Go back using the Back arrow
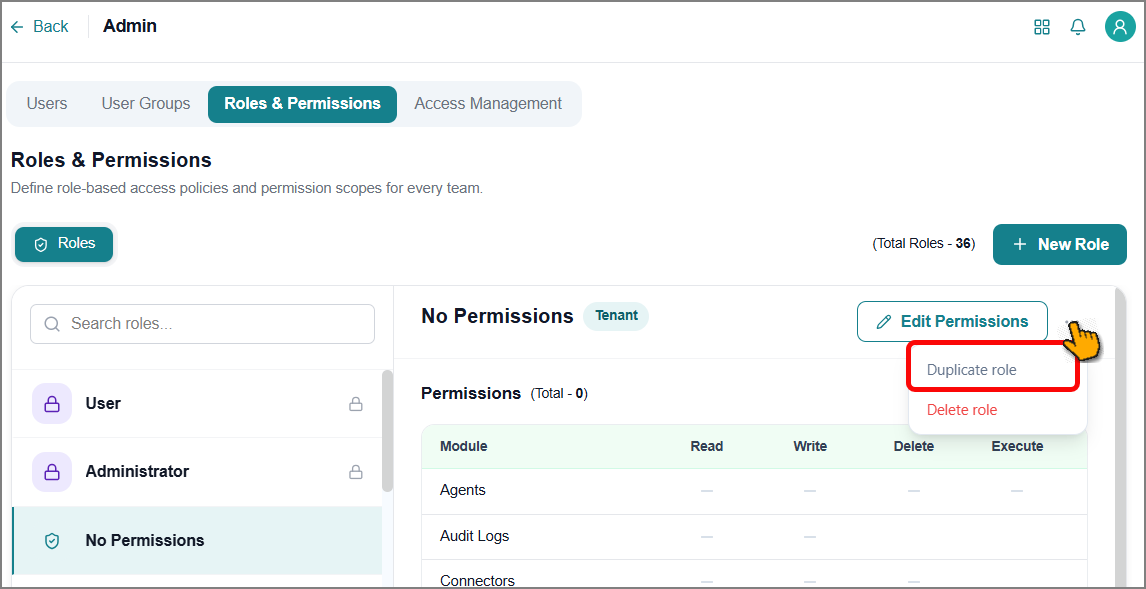 click(39, 26)
